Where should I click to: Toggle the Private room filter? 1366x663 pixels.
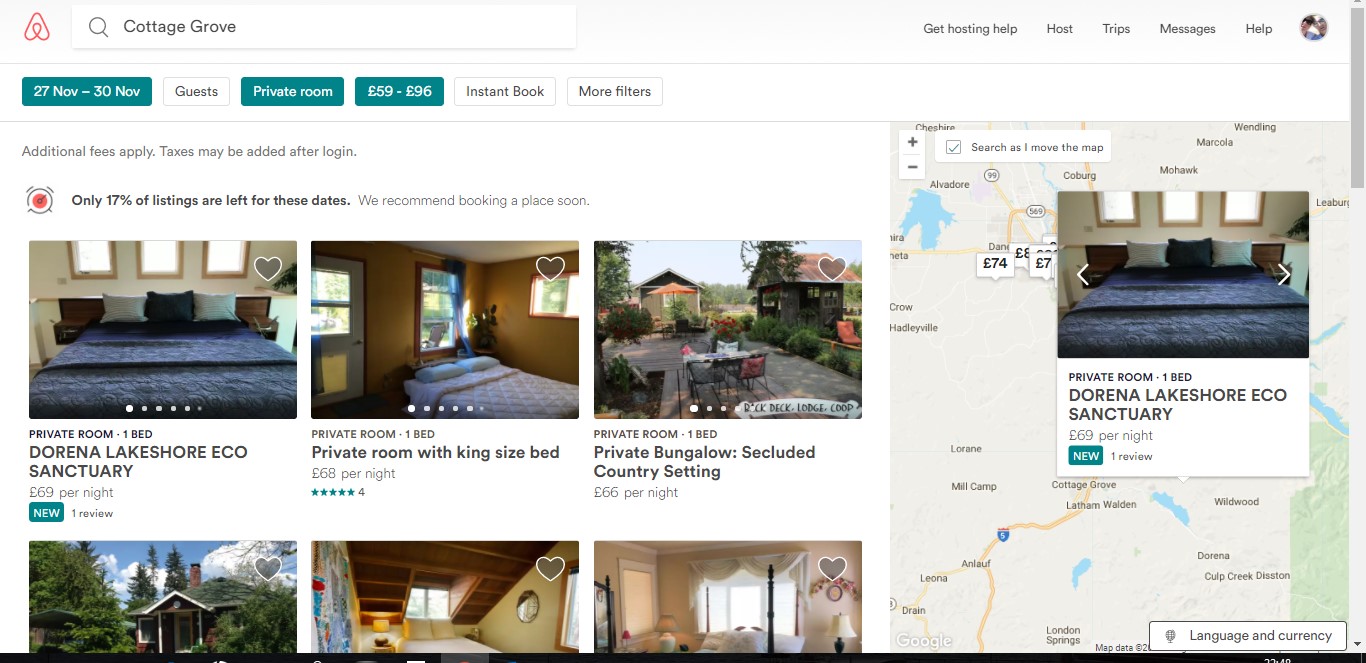(292, 91)
